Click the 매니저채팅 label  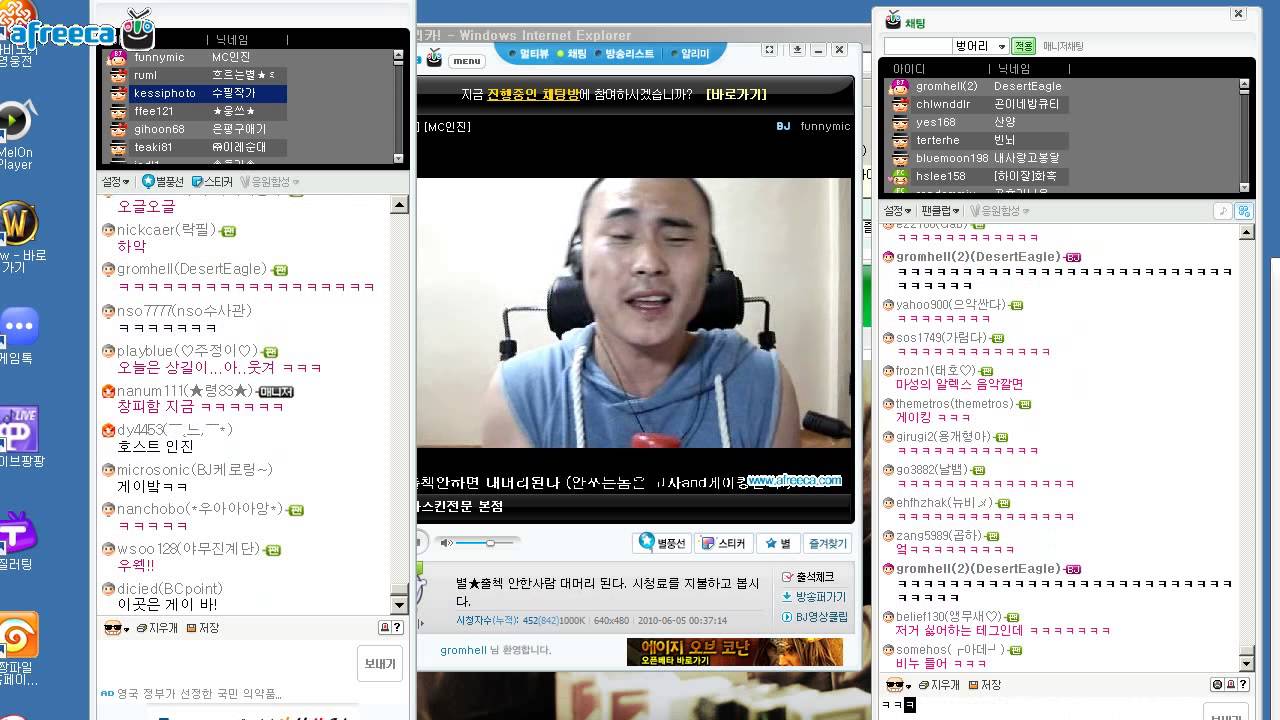1062,46
